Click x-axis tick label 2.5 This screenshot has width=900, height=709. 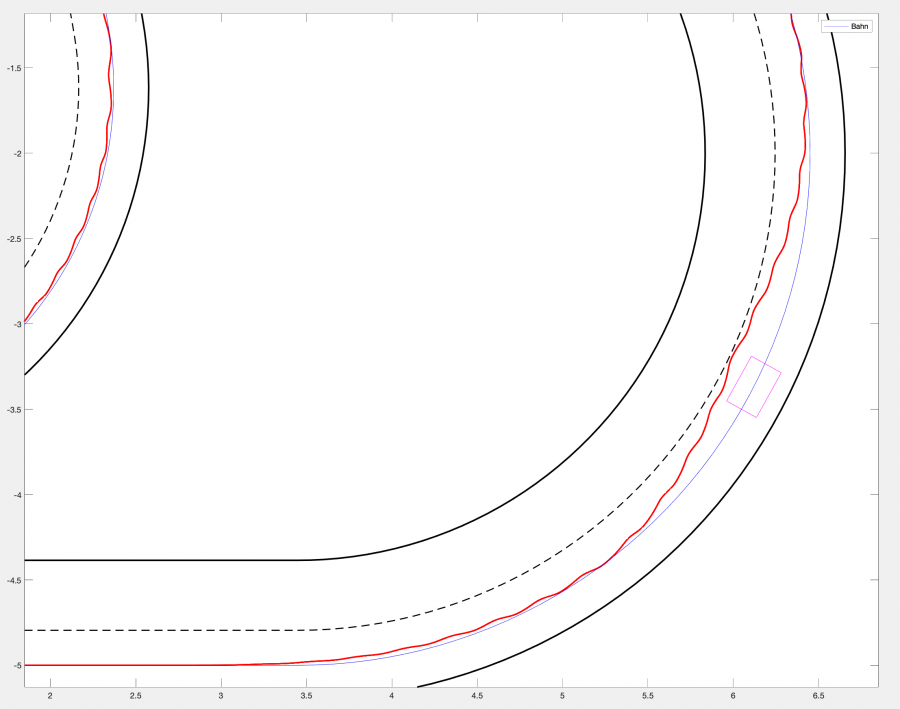point(135,695)
